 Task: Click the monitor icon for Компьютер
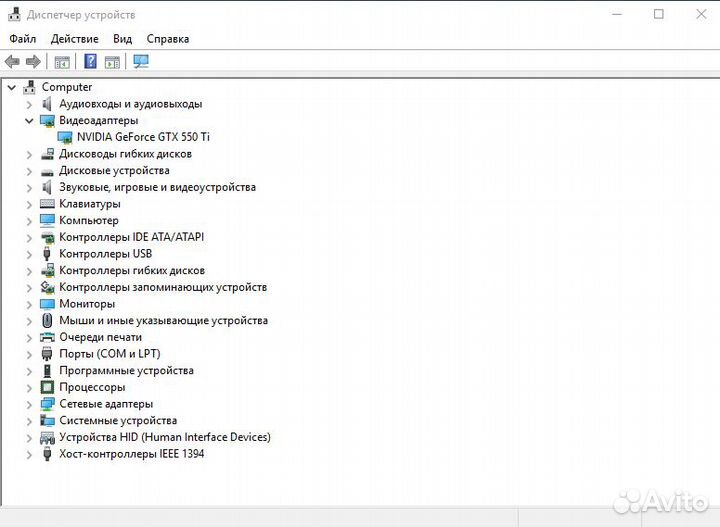click(x=47, y=221)
